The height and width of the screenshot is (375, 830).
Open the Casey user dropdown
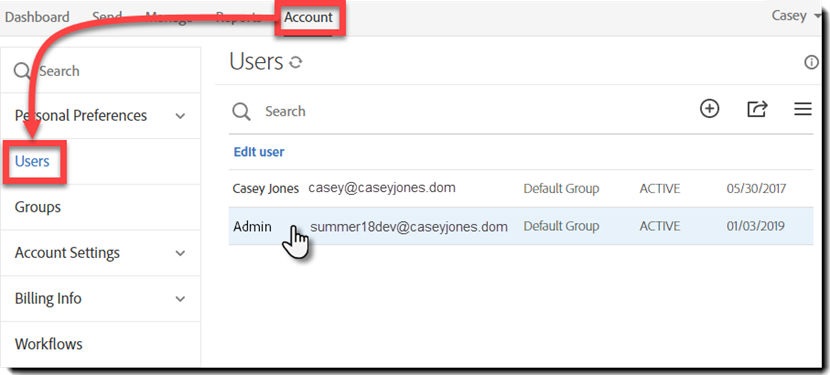click(x=796, y=16)
